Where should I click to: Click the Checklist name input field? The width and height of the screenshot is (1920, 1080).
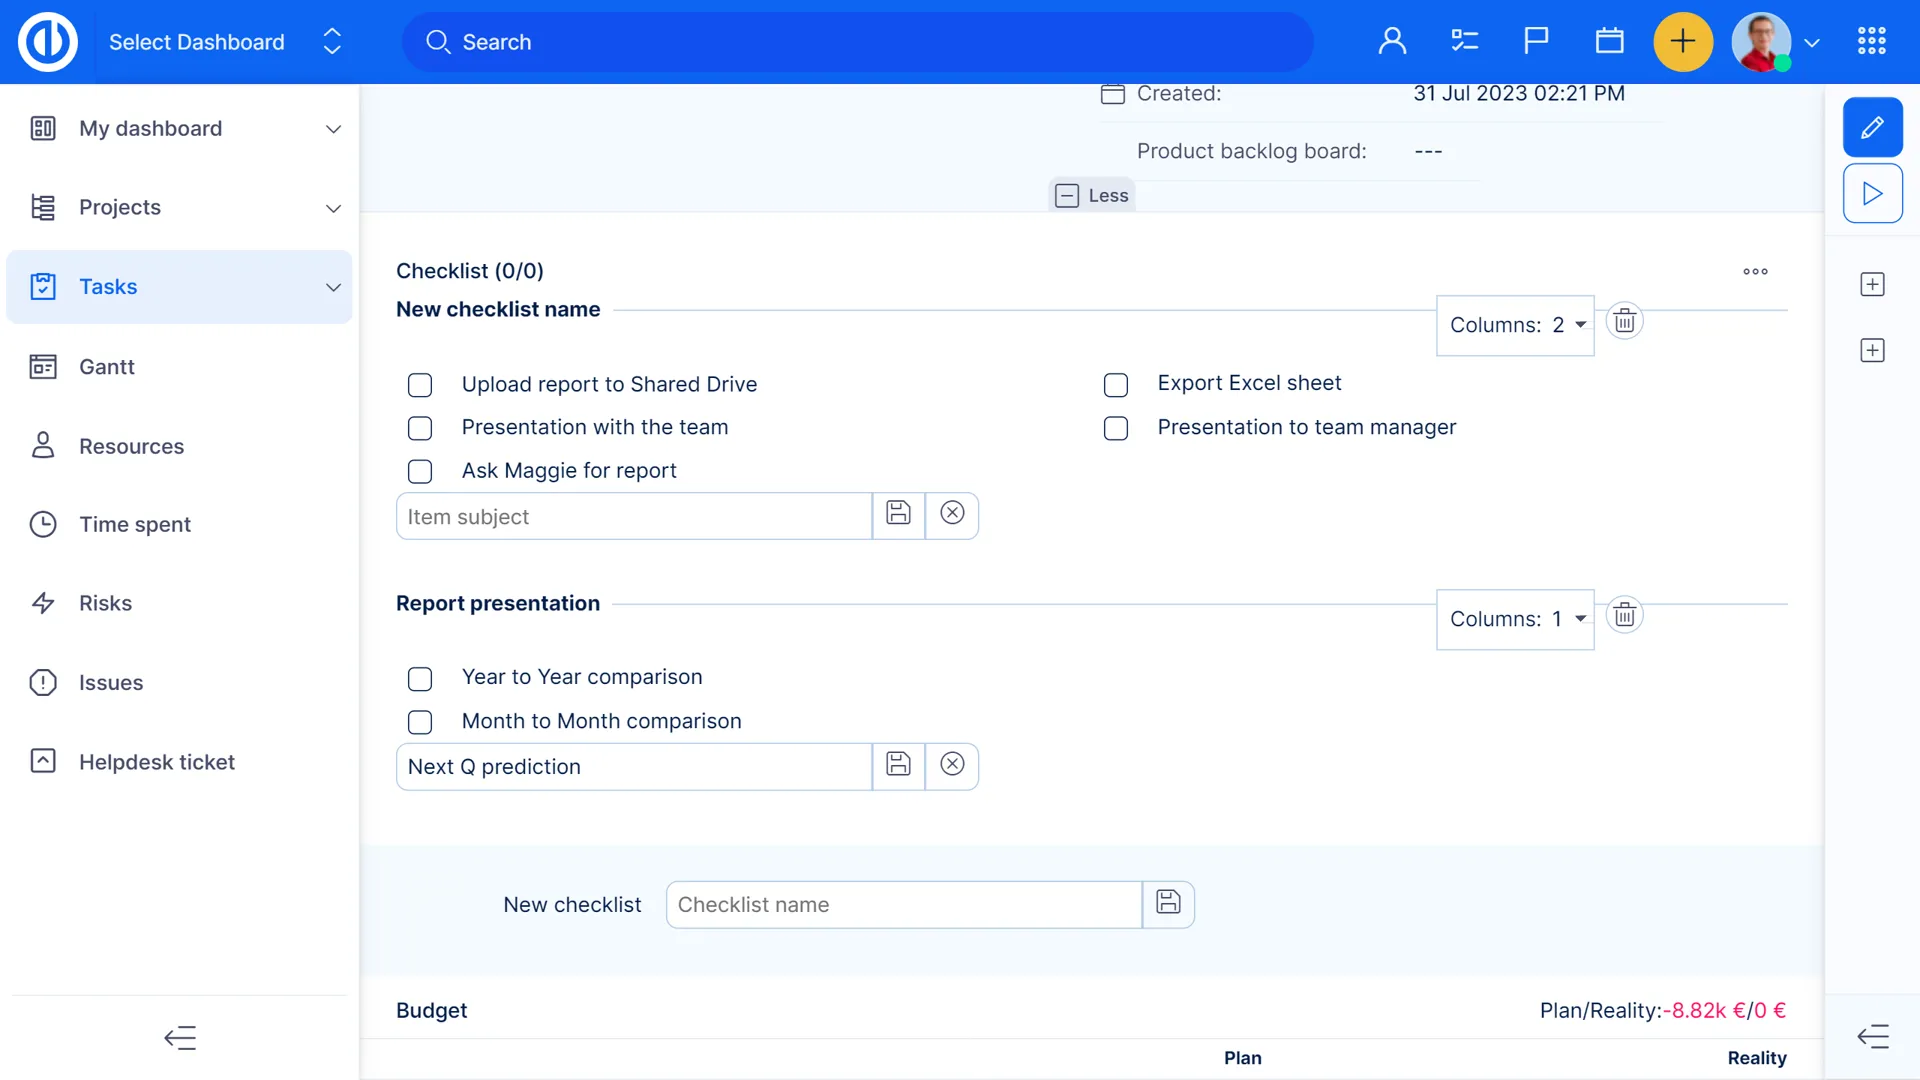tap(903, 905)
